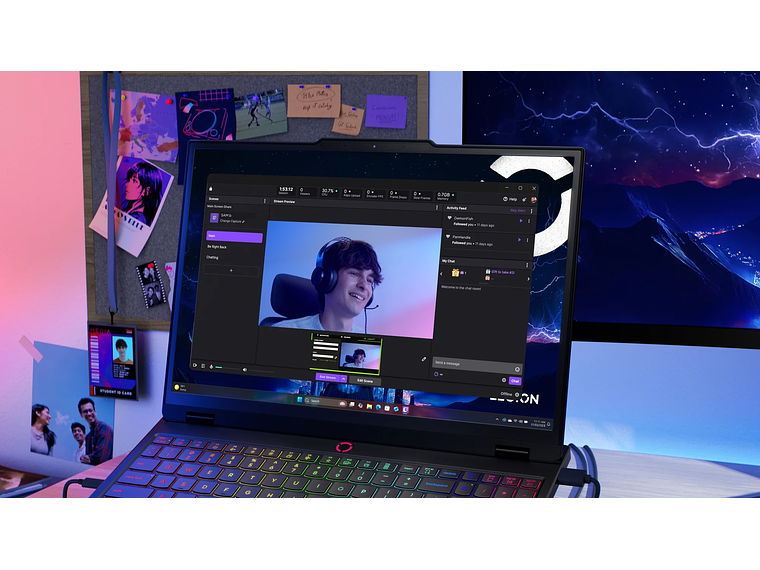Click the Edit Scene button
The image size is (760, 570).
365,380
